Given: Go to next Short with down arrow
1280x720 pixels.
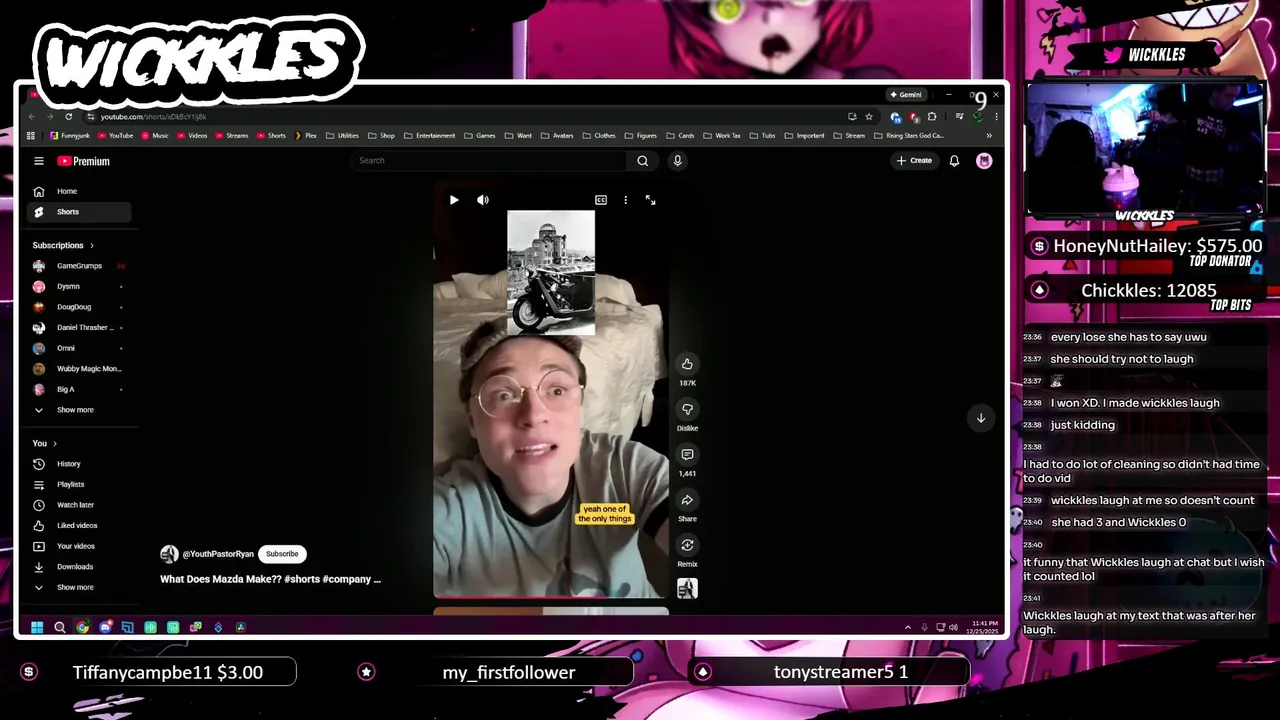Looking at the screenshot, I should pyautogui.click(x=981, y=418).
